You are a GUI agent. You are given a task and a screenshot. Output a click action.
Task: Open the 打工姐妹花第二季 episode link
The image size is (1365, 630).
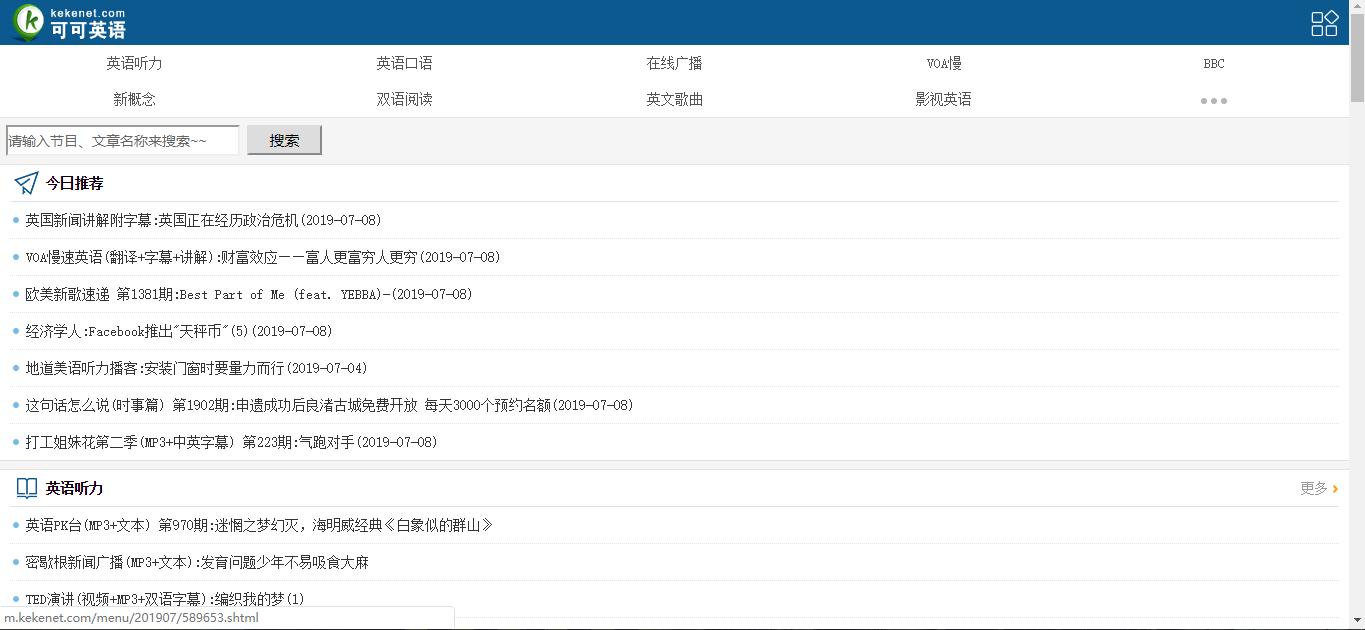click(x=230, y=442)
